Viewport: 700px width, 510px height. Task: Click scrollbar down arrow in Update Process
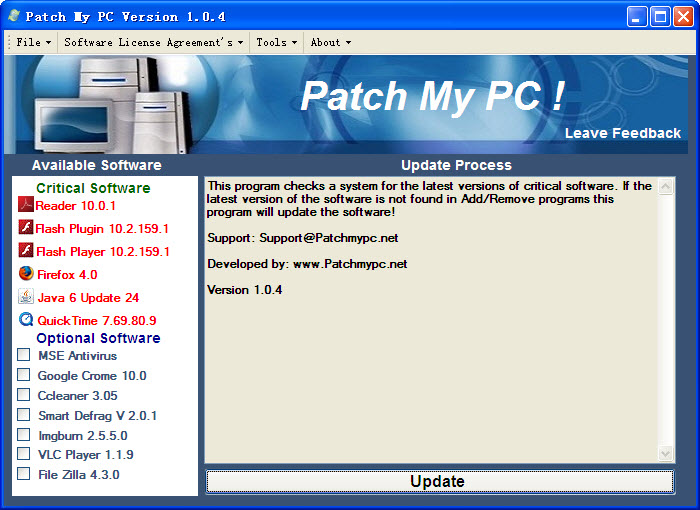[665, 454]
